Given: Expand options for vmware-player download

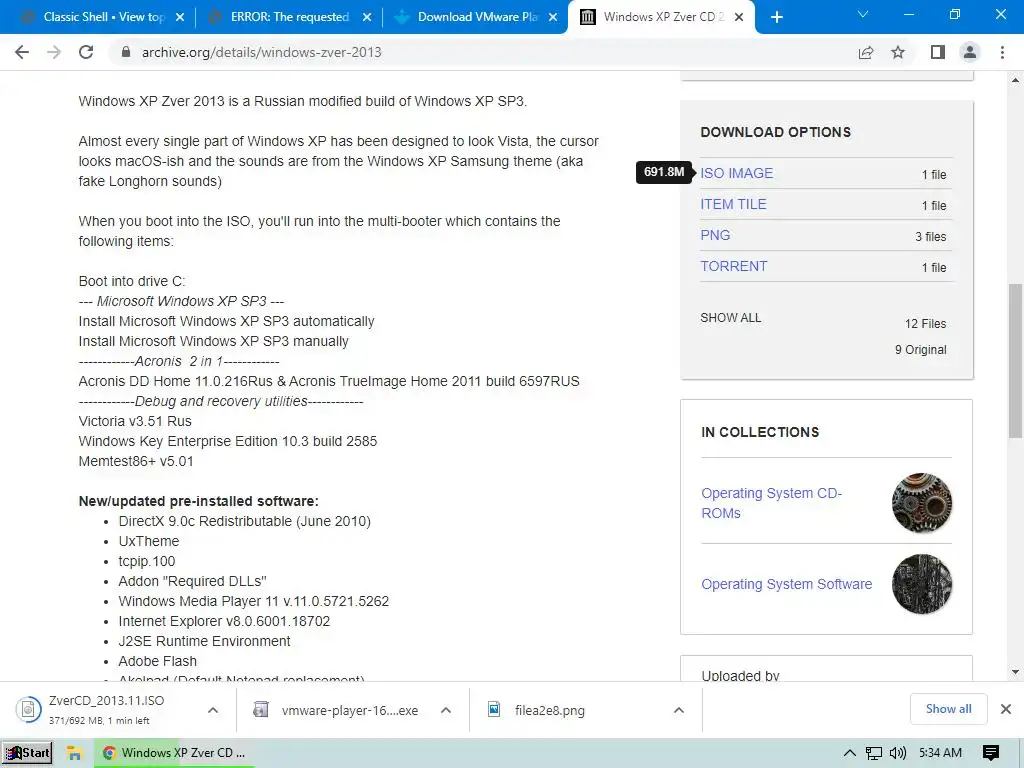Looking at the screenshot, I should [x=446, y=710].
